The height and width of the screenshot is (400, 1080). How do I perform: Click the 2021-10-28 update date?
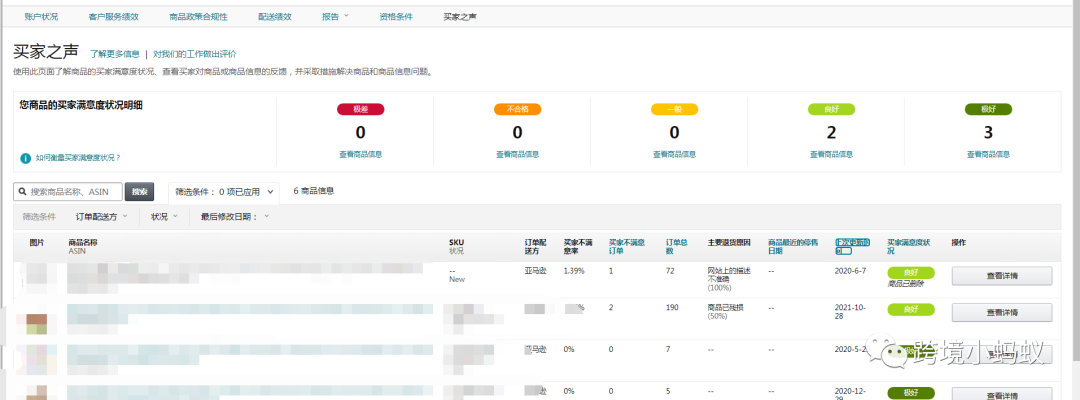(x=851, y=311)
